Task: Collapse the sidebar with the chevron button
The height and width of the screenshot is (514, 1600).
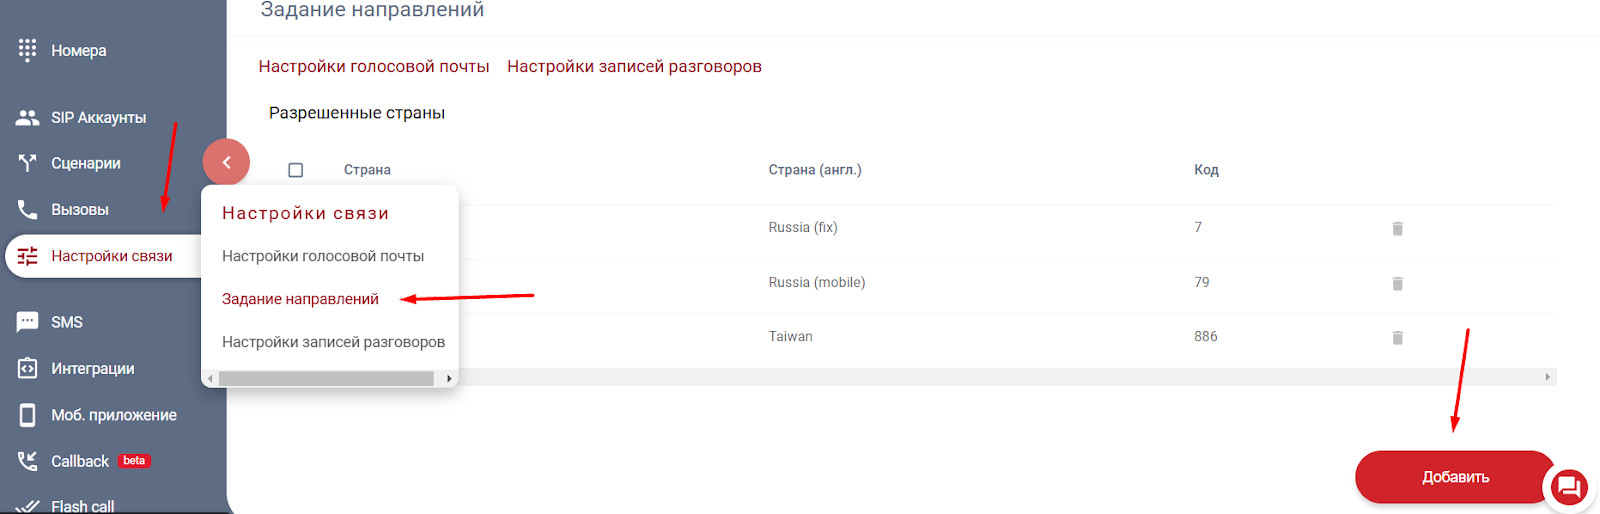Action: tap(226, 162)
